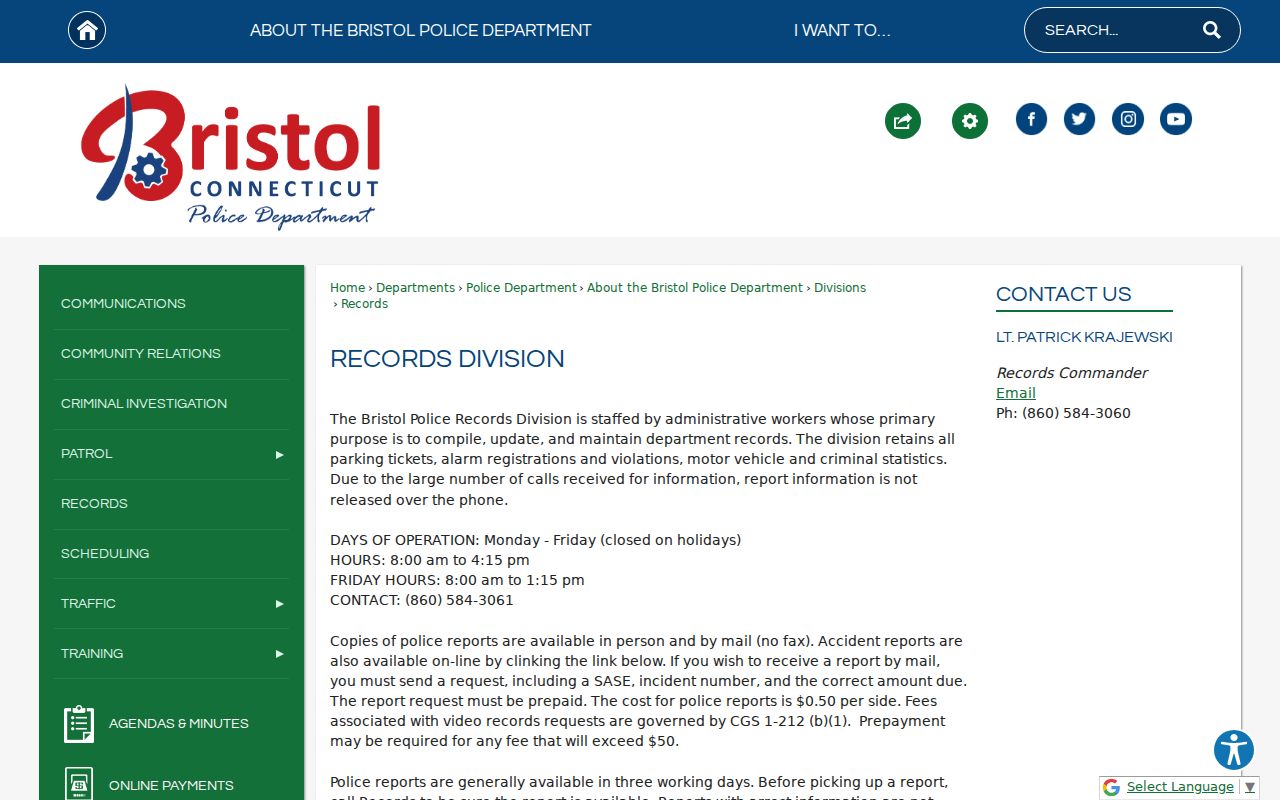
Task: Click the Days of Operation line
Action: pos(536,540)
